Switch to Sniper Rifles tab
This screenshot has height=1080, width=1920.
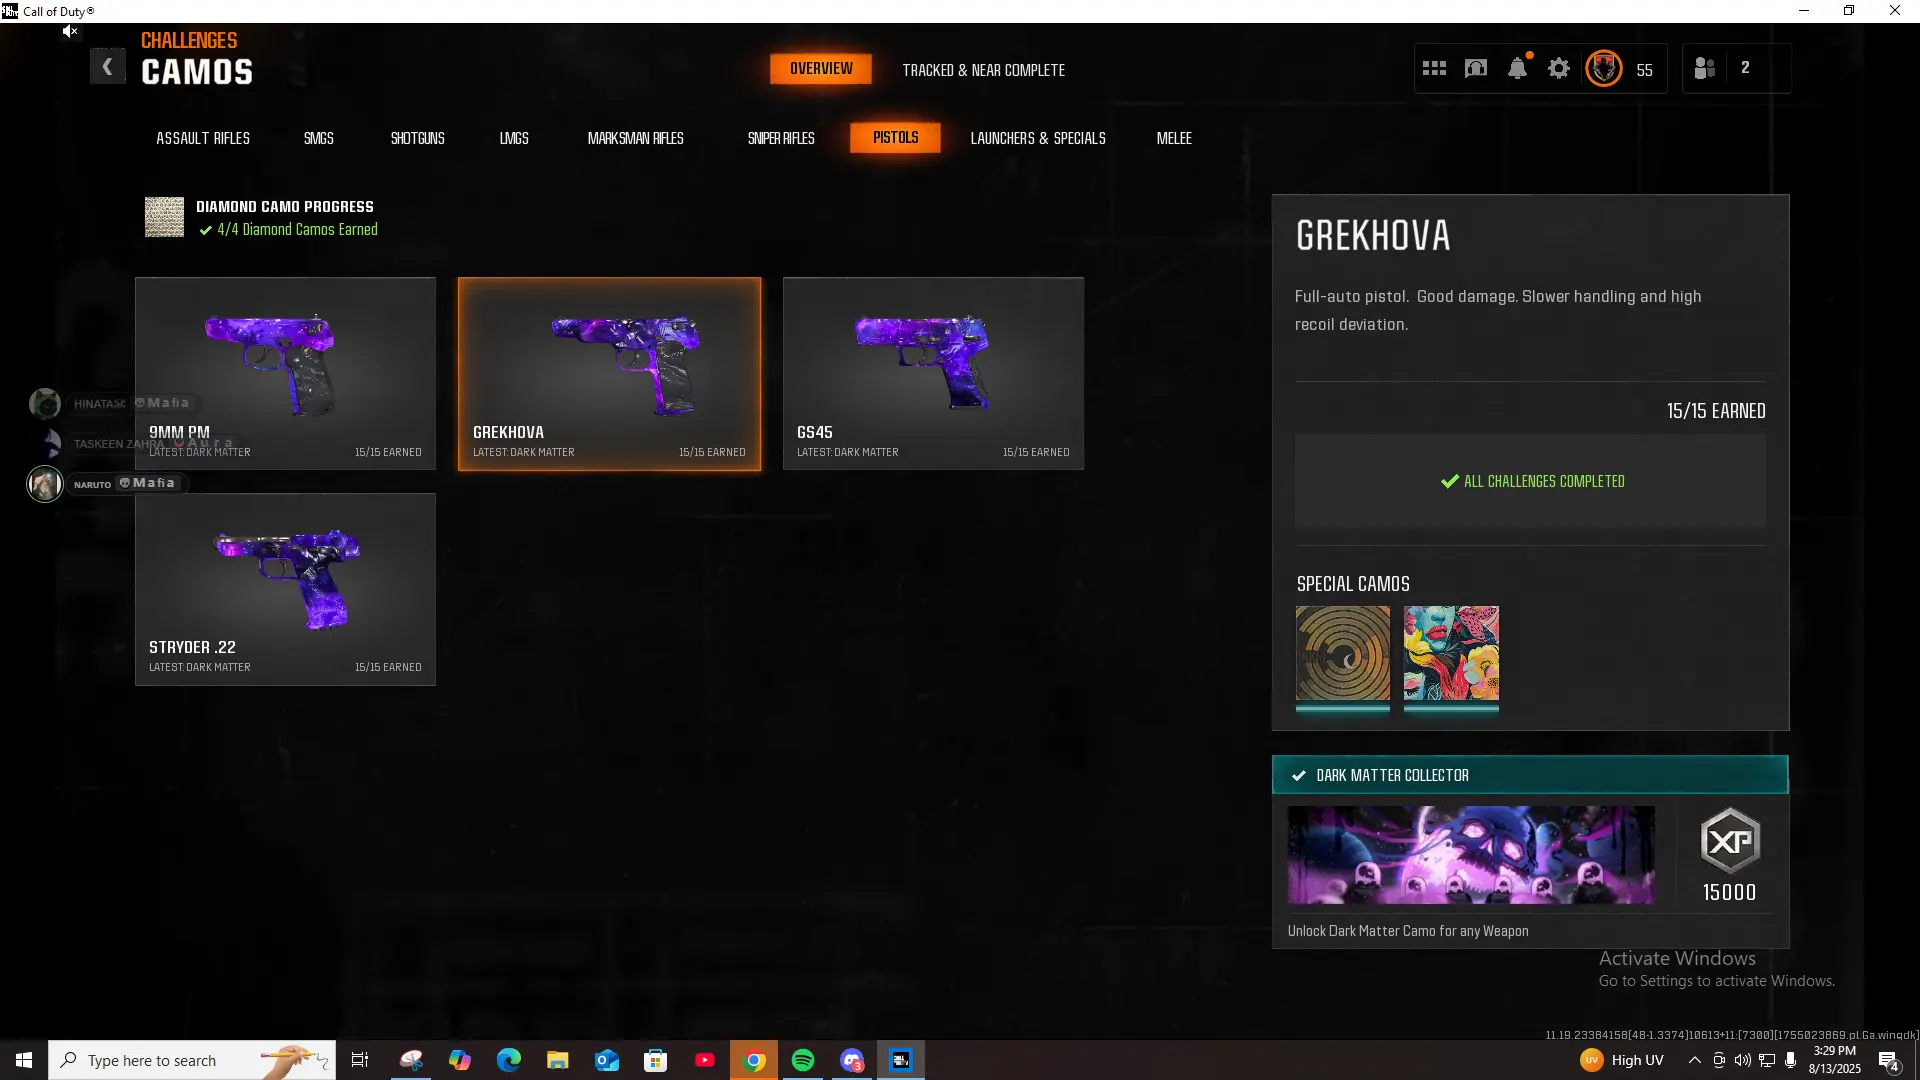[781, 138]
